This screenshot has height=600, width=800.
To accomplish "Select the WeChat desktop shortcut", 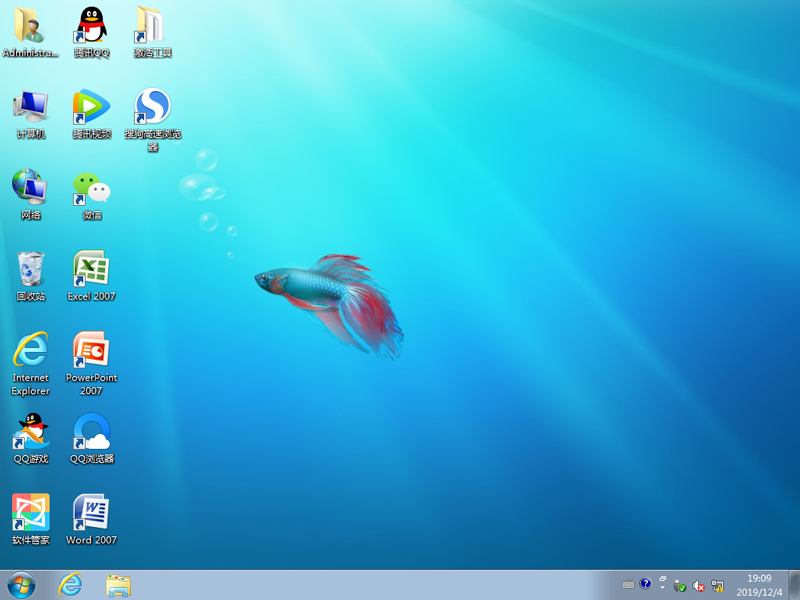I will pyautogui.click(x=91, y=188).
